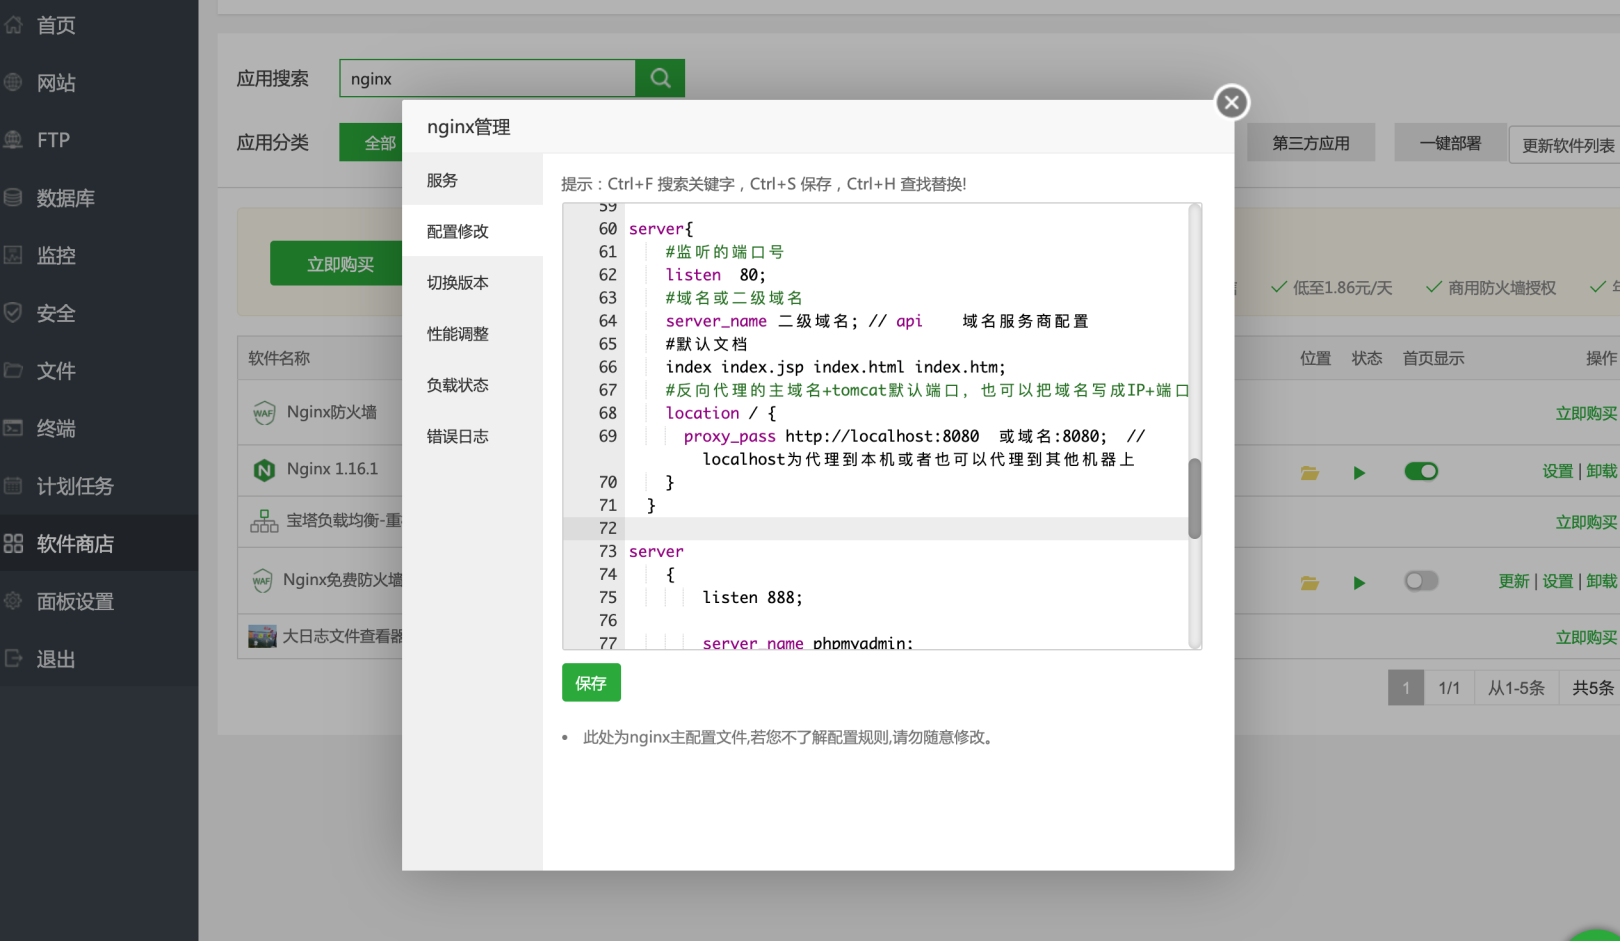
Task: Toggle homepage display for Nginx 1.16.1
Action: (x=1421, y=471)
